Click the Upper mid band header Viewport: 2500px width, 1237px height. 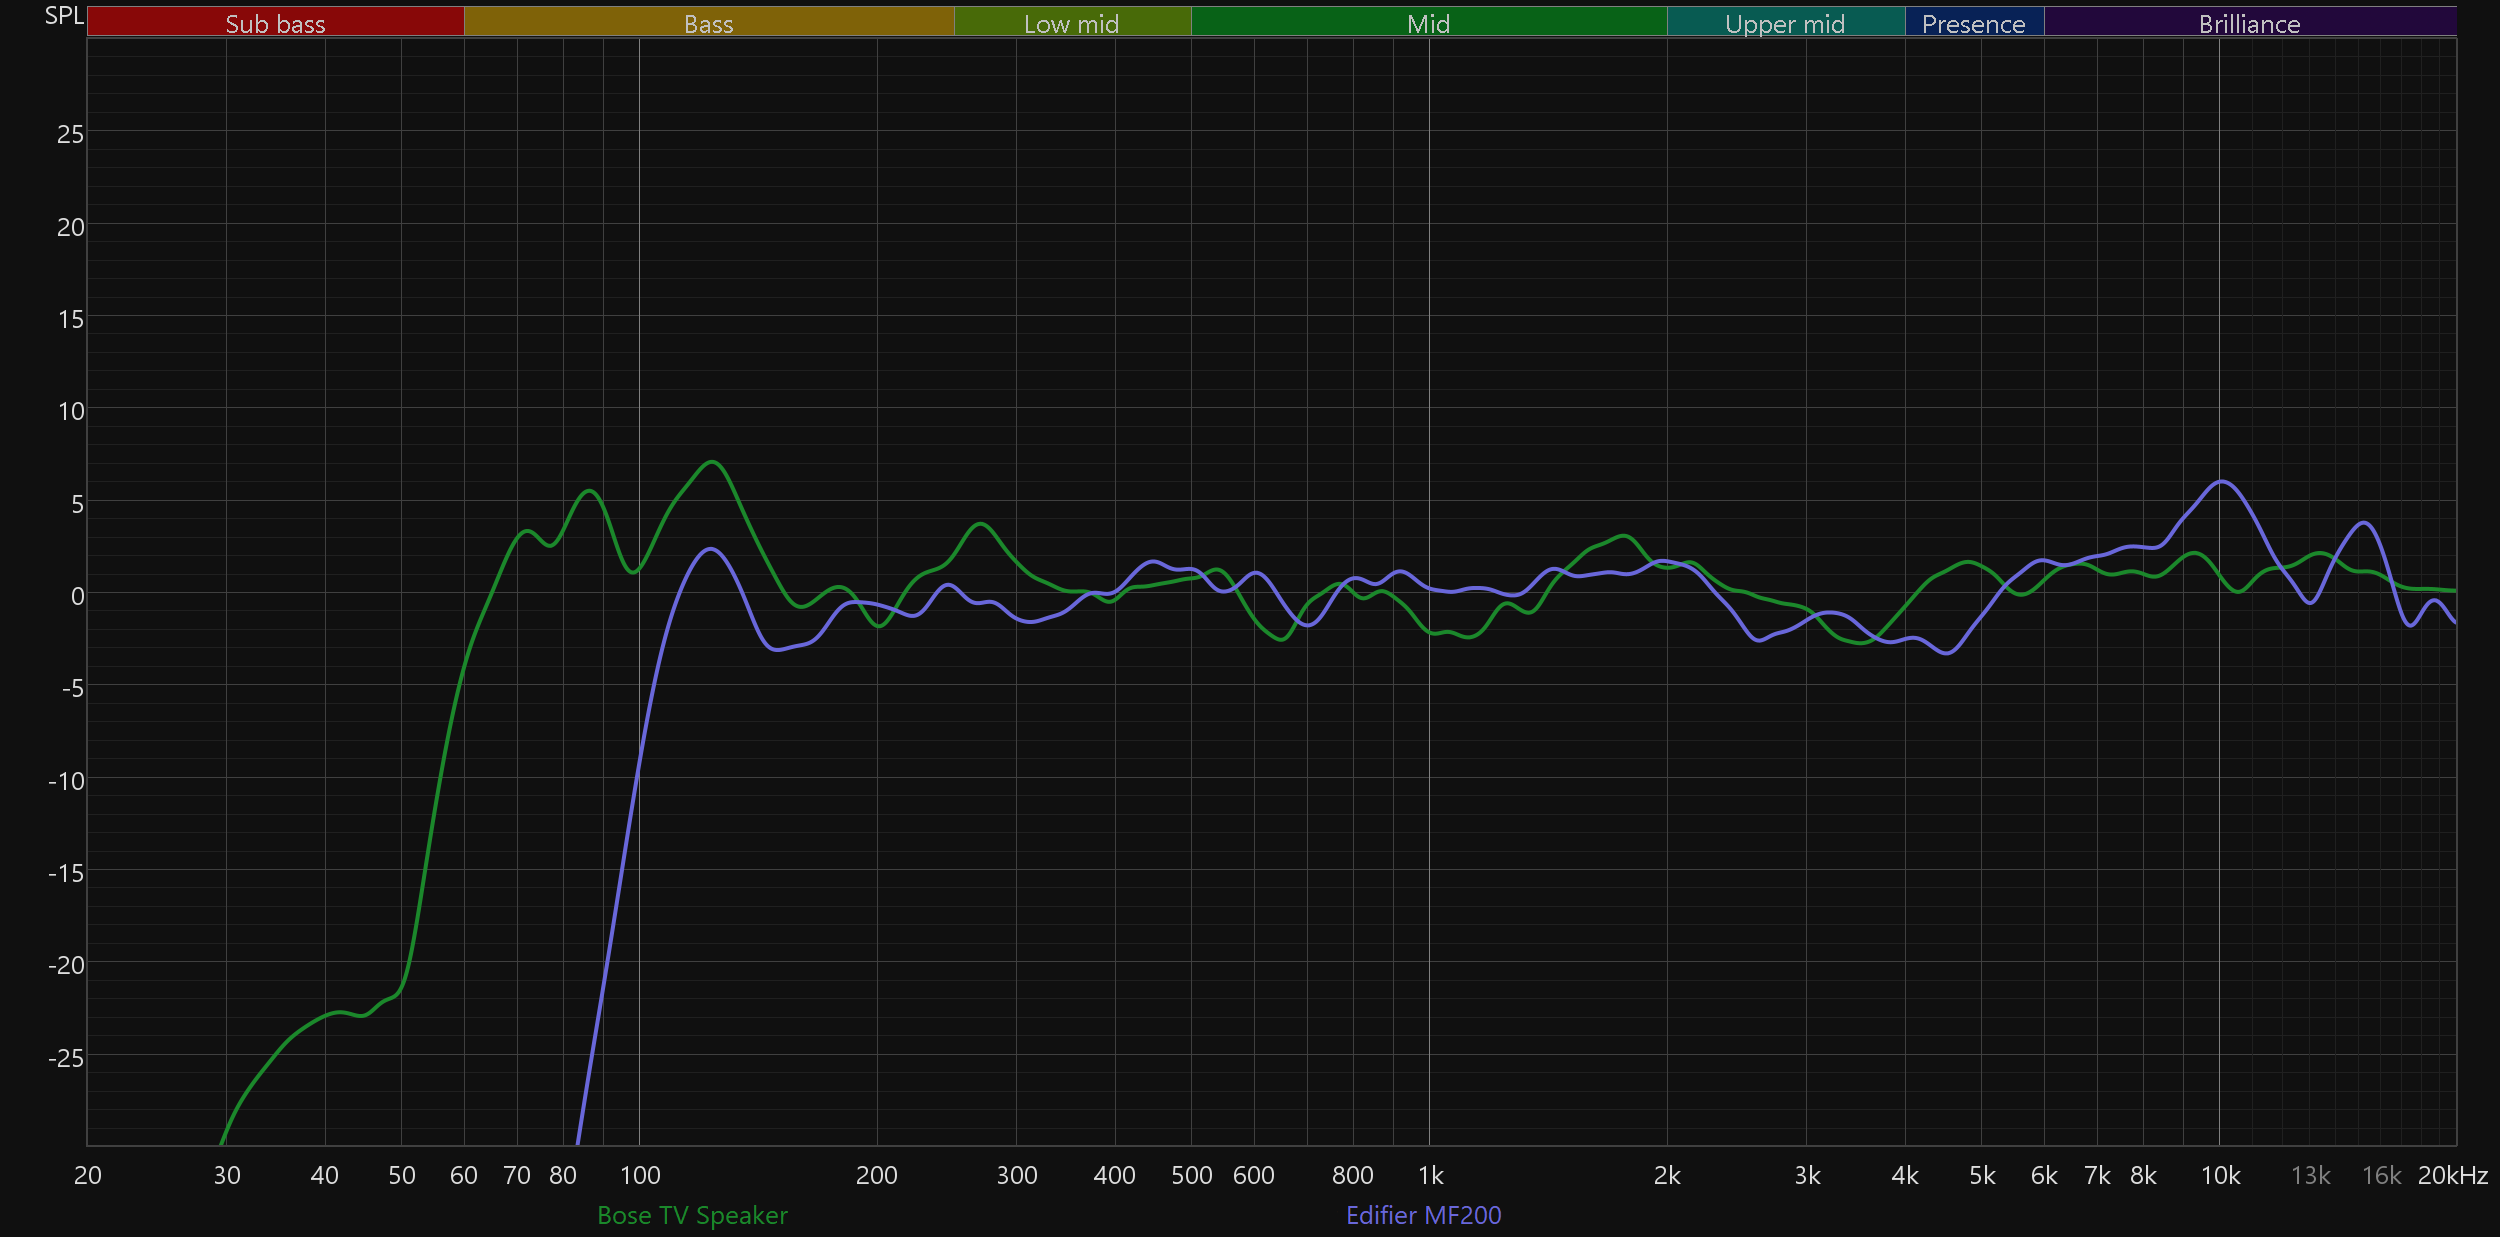click(x=1785, y=23)
